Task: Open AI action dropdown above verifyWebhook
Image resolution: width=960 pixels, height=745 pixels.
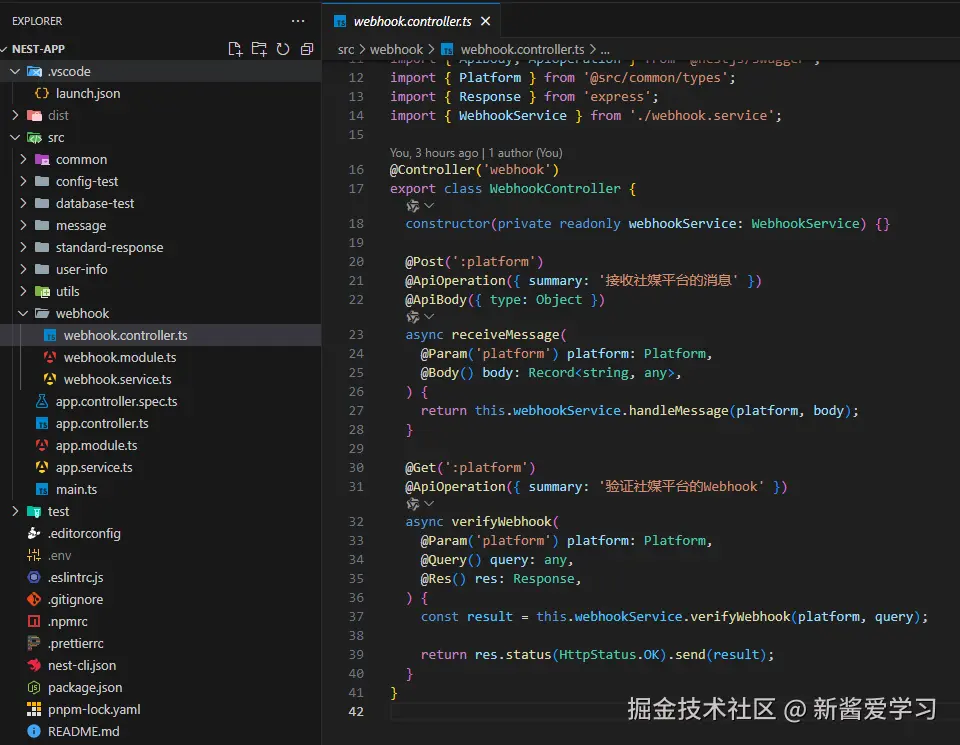Action: [x=429, y=504]
